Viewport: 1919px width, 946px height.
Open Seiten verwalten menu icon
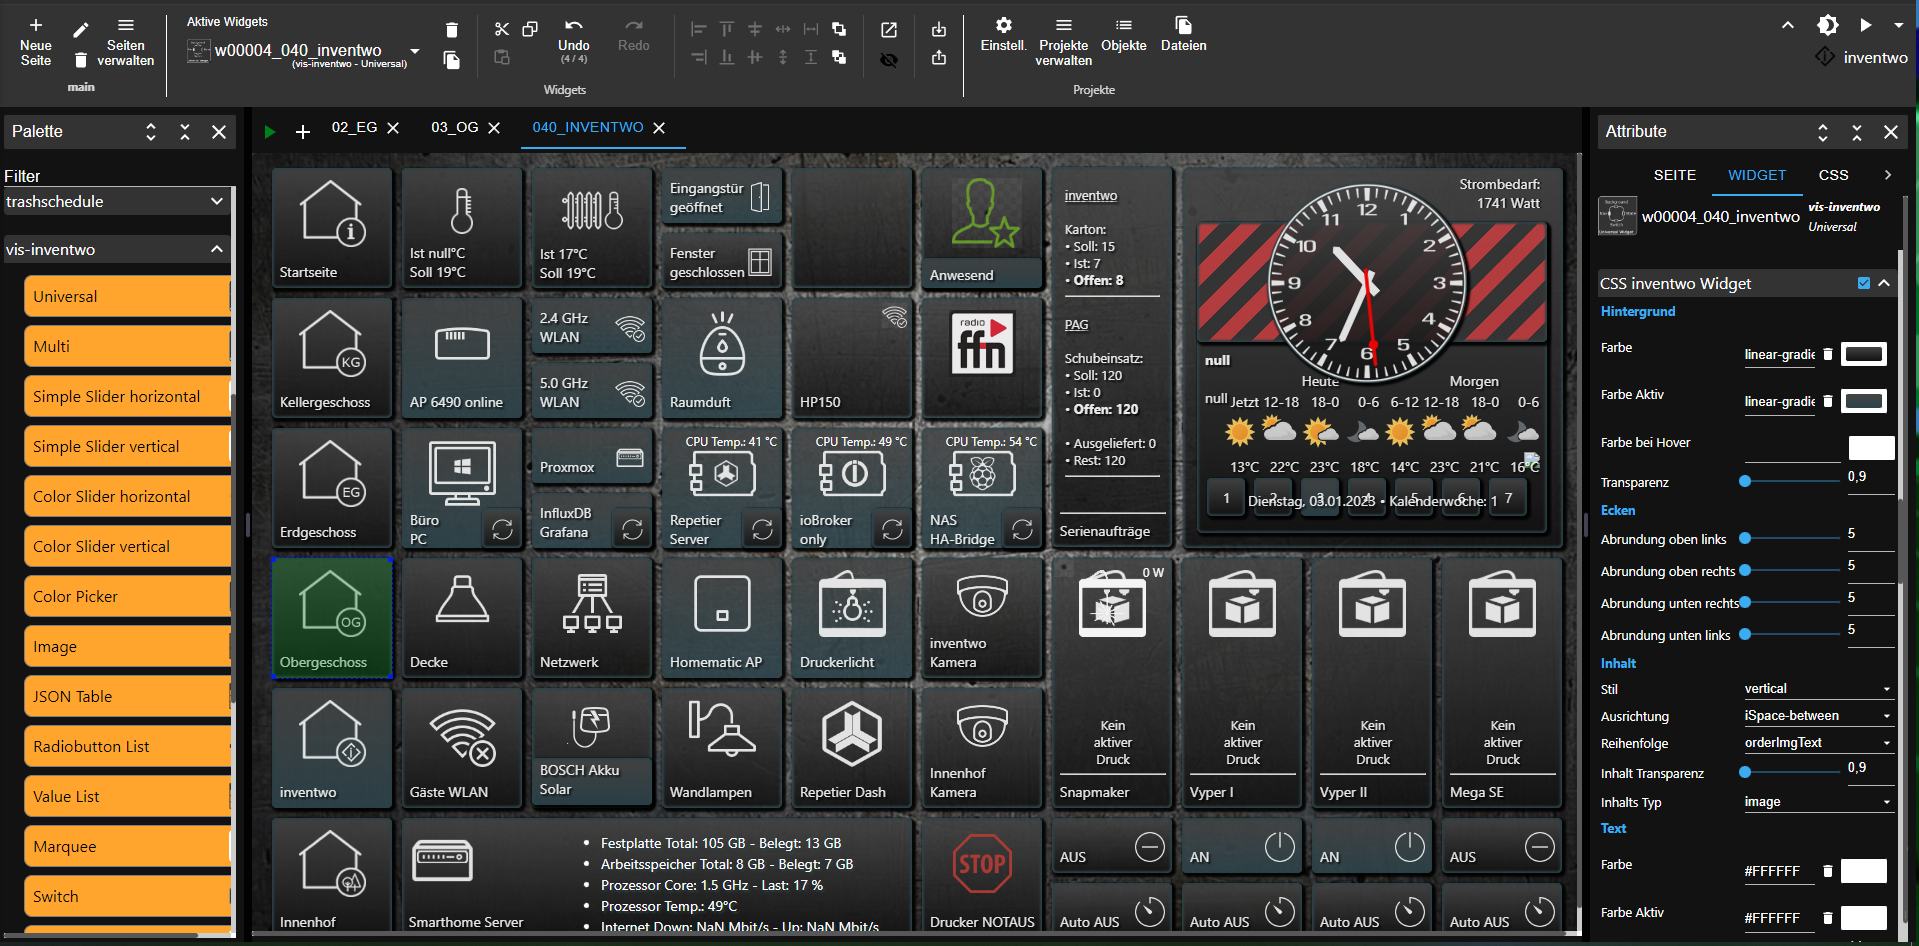point(125,25)
